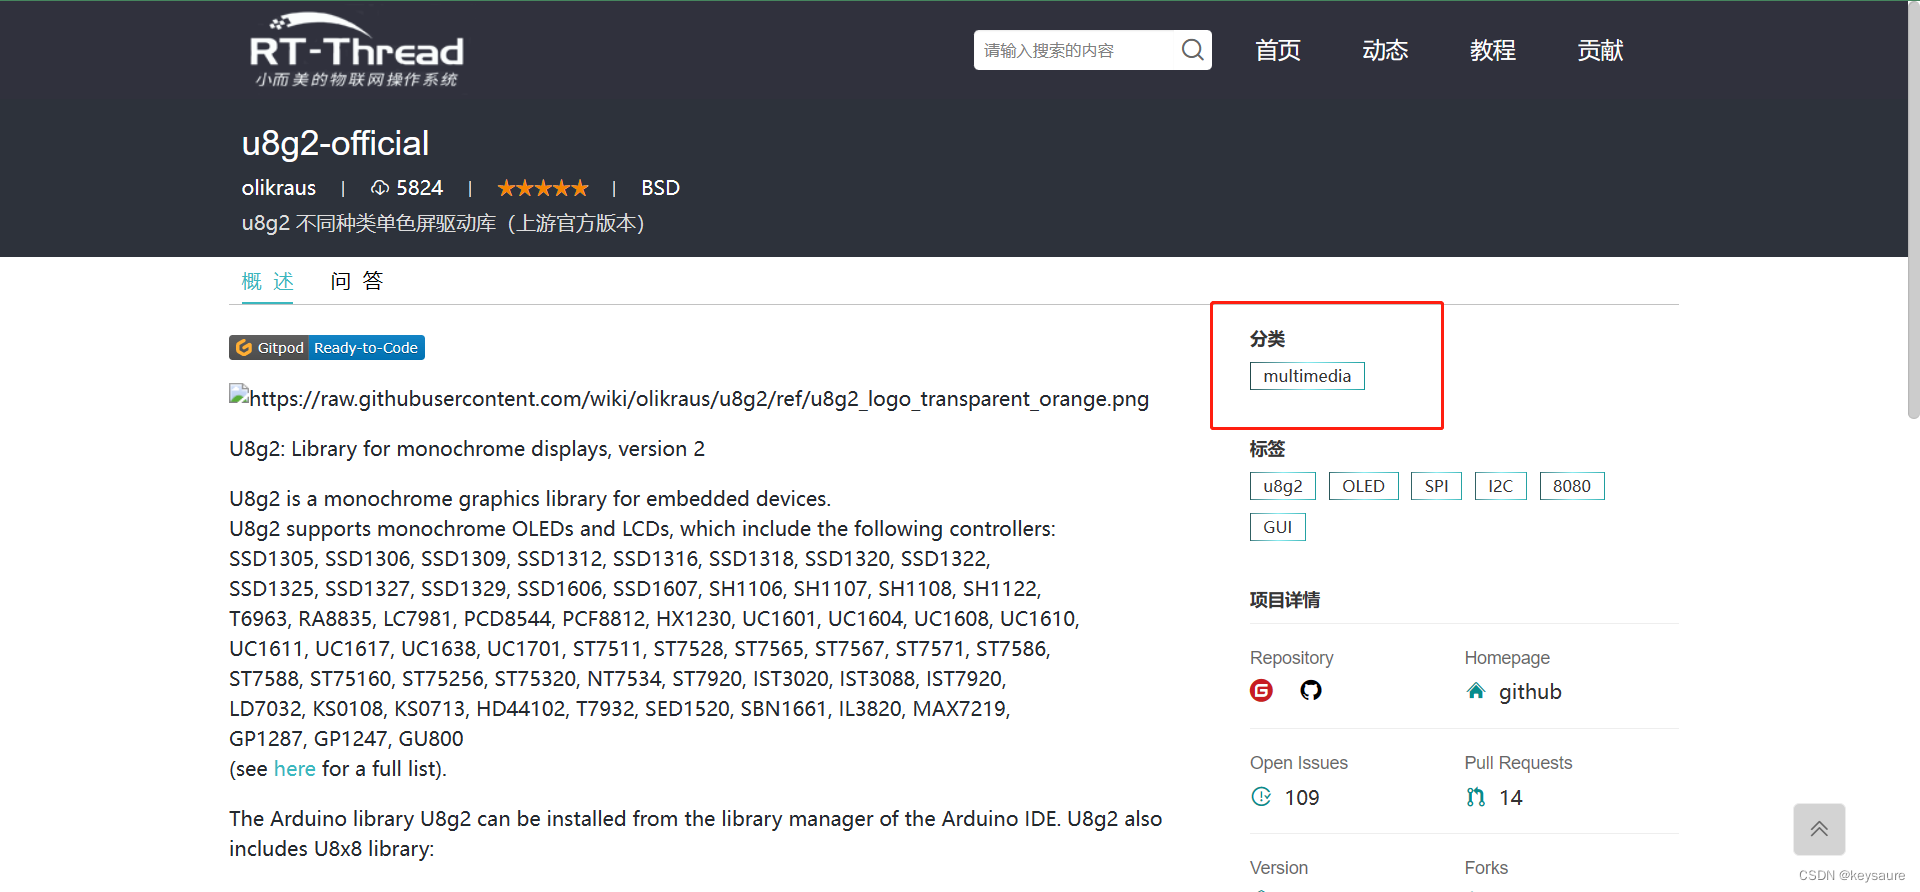Screen dimensions: 1920x892
Task: Click the five-star rating
Action: click(x=543, y=188)
